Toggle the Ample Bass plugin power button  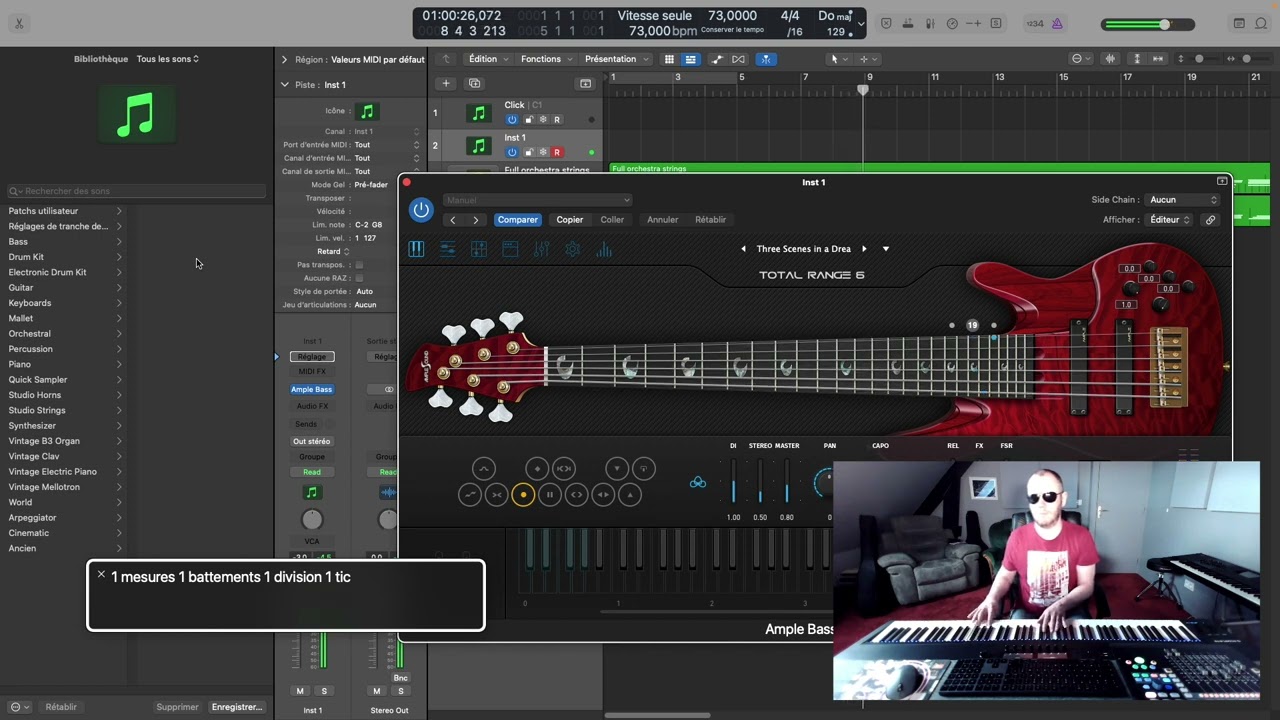coord(421,210)
